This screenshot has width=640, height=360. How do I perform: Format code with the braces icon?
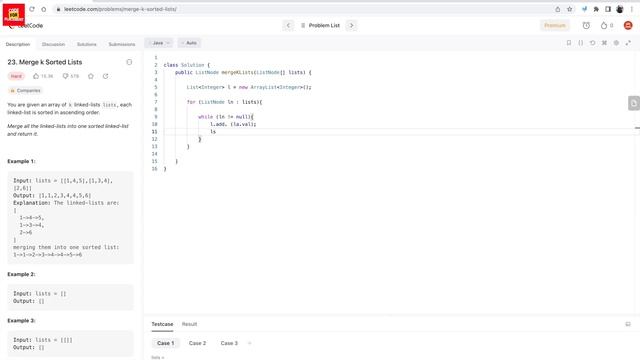point(581,43)
